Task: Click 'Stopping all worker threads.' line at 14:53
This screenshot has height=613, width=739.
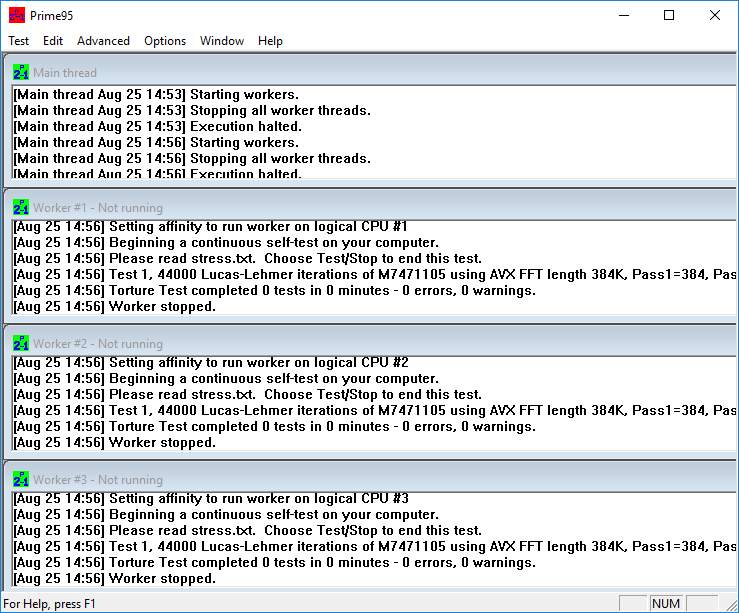Action: pos(192,110)
